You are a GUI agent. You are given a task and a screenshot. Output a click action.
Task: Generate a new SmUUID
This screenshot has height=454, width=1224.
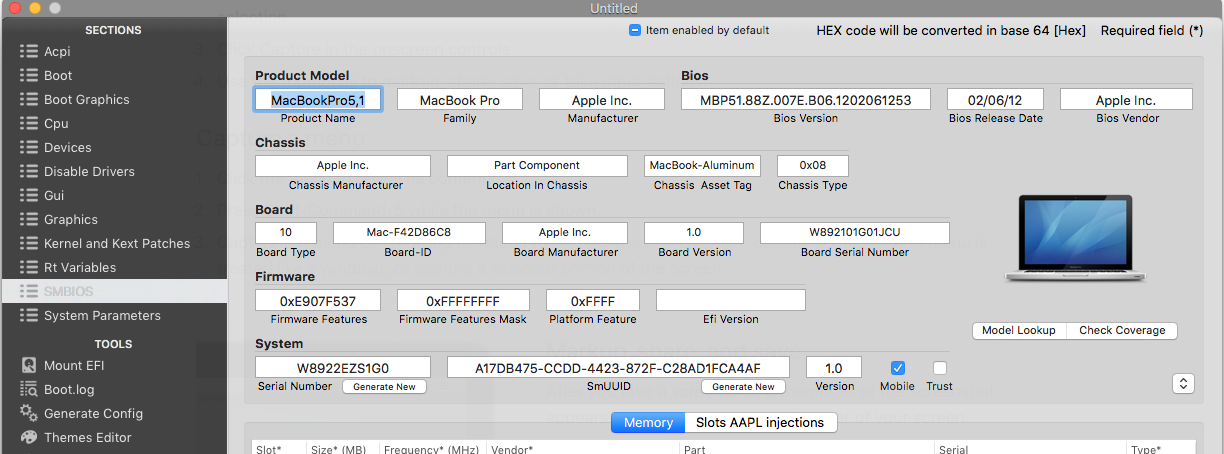[x=743, y=386]
